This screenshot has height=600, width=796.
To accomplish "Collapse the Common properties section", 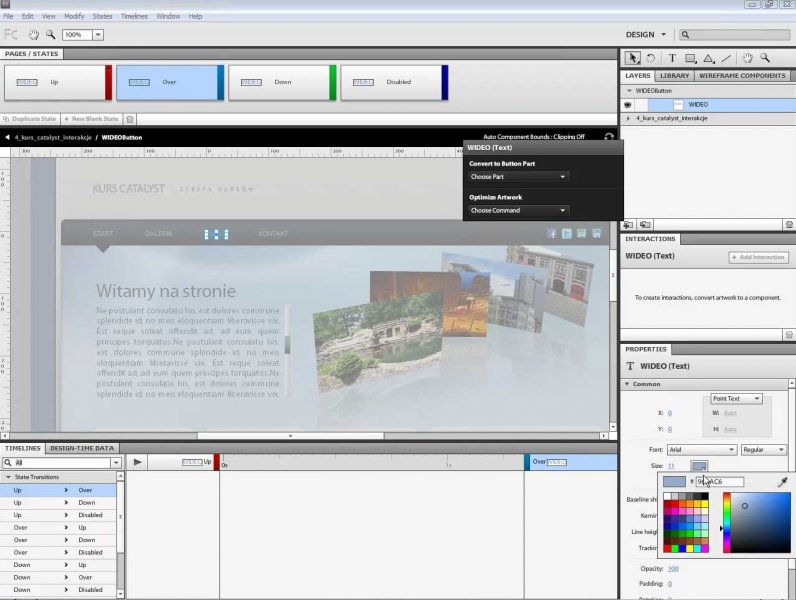I will click(627, 384).
